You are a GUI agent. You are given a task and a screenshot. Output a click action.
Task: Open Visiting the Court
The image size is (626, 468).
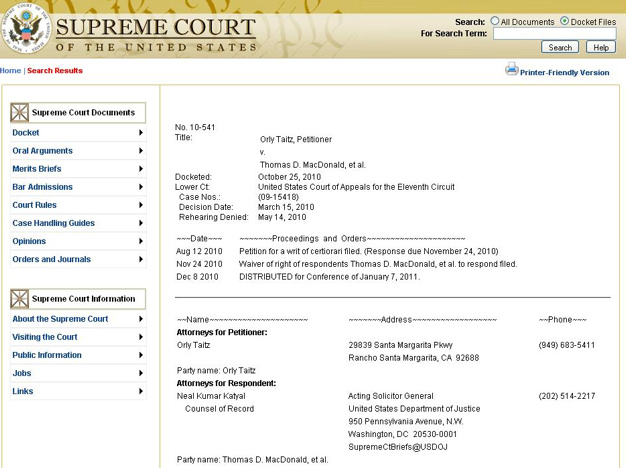pos(45,337)
